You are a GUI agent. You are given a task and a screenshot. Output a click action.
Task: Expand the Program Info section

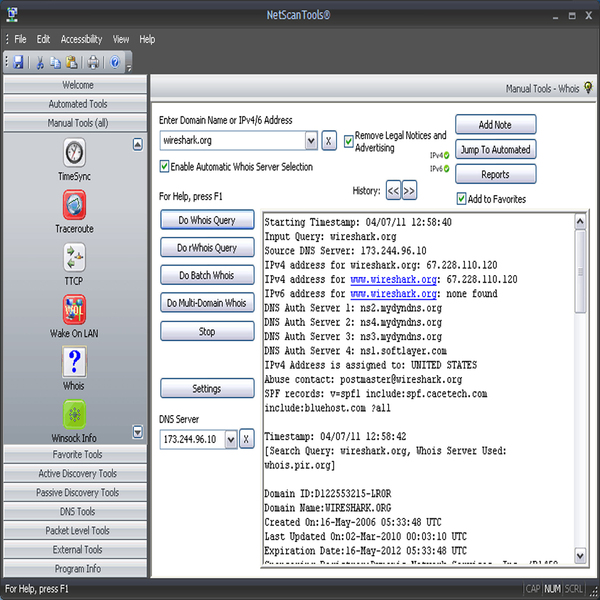(x=75, y=569)
